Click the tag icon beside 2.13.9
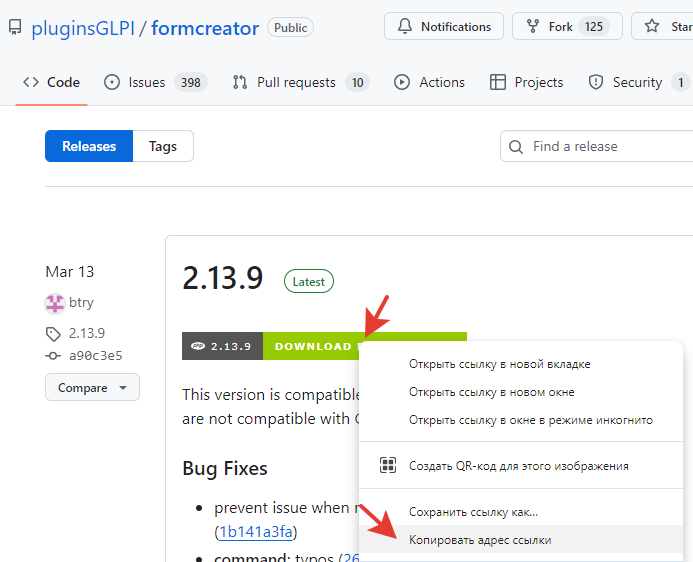Image resolution: width=693 pixels, height=562 pixels. (x=53, y=334)
